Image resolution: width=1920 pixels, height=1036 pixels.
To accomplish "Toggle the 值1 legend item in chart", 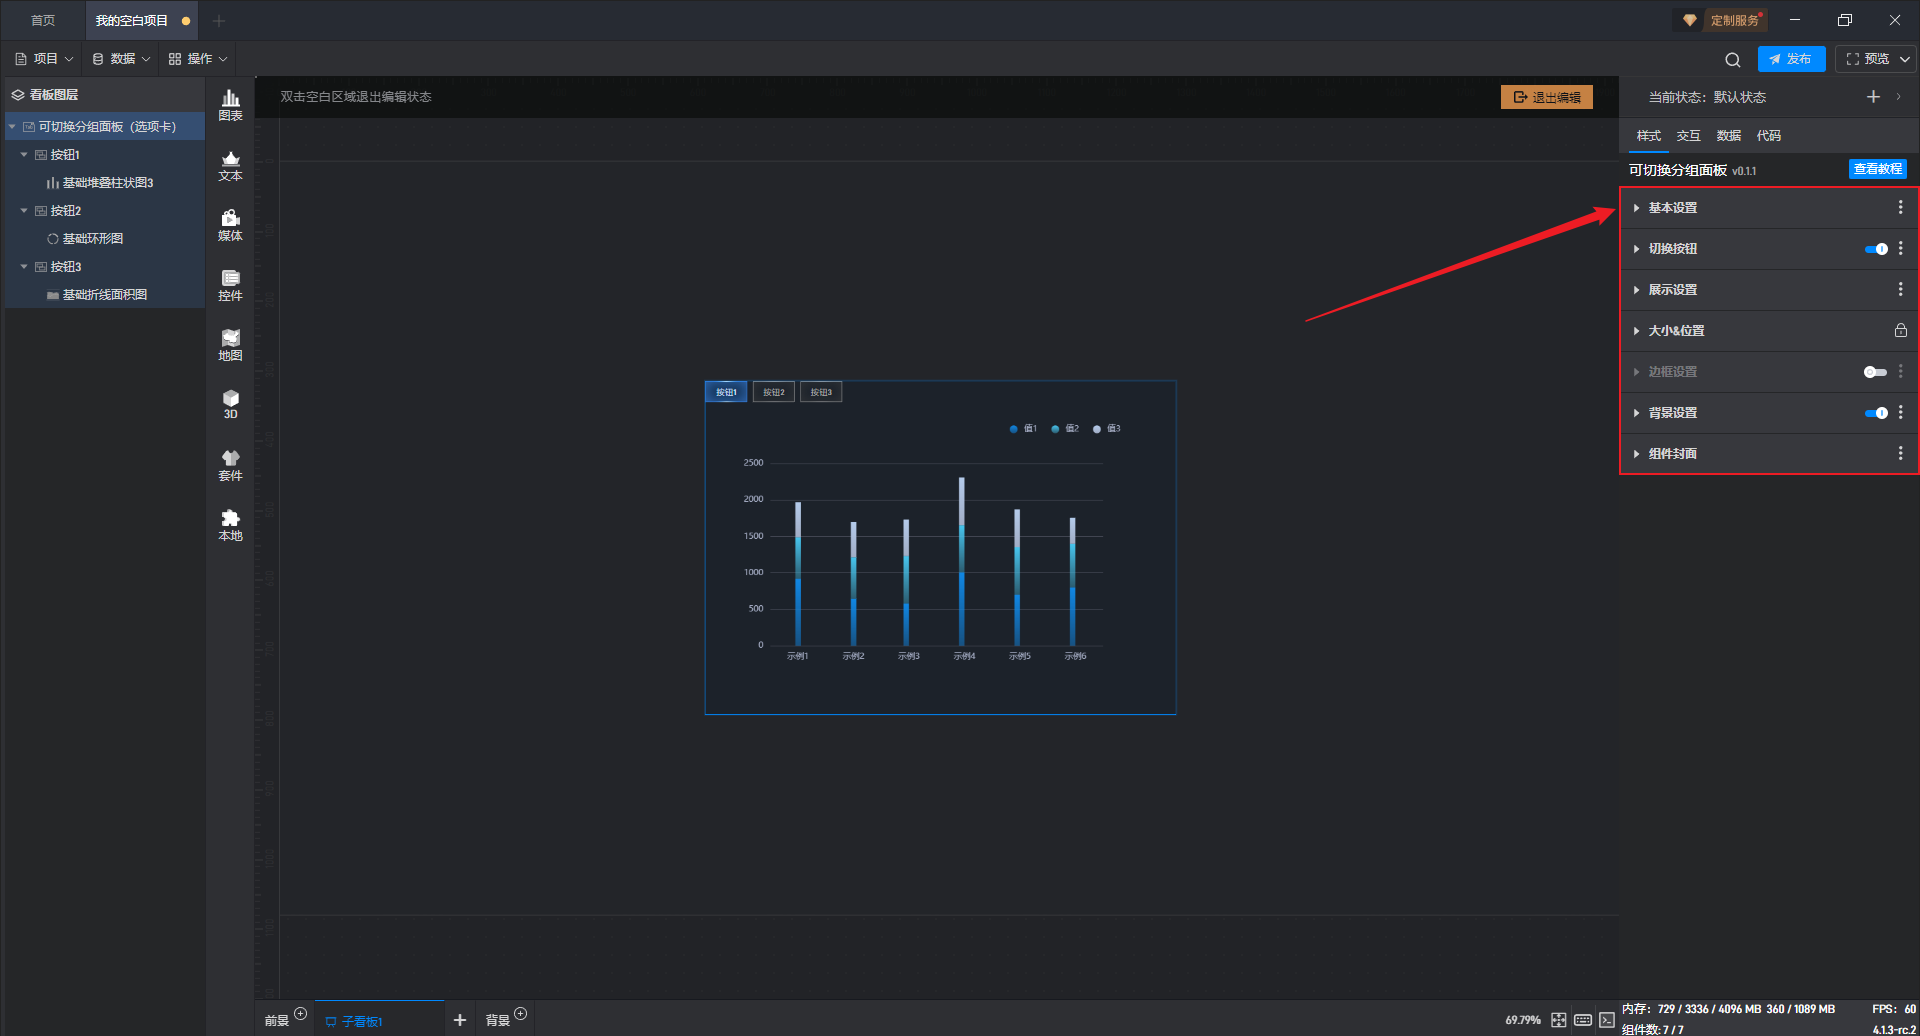I will click(1023, 429).
